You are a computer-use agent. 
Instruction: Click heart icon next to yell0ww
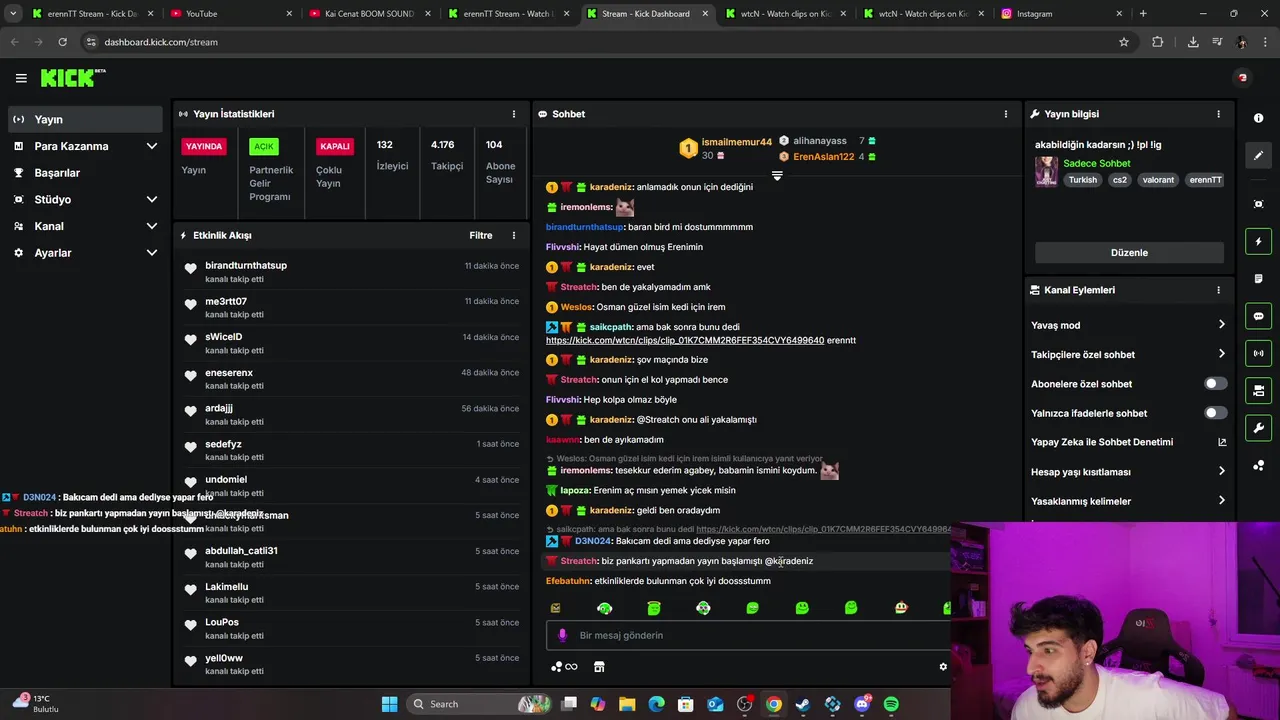(x=190, y=660)
